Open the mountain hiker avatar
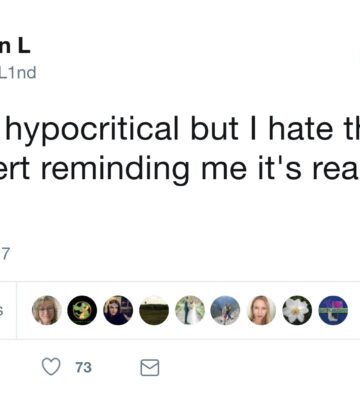The image size is (360, 400). point(226,310)
